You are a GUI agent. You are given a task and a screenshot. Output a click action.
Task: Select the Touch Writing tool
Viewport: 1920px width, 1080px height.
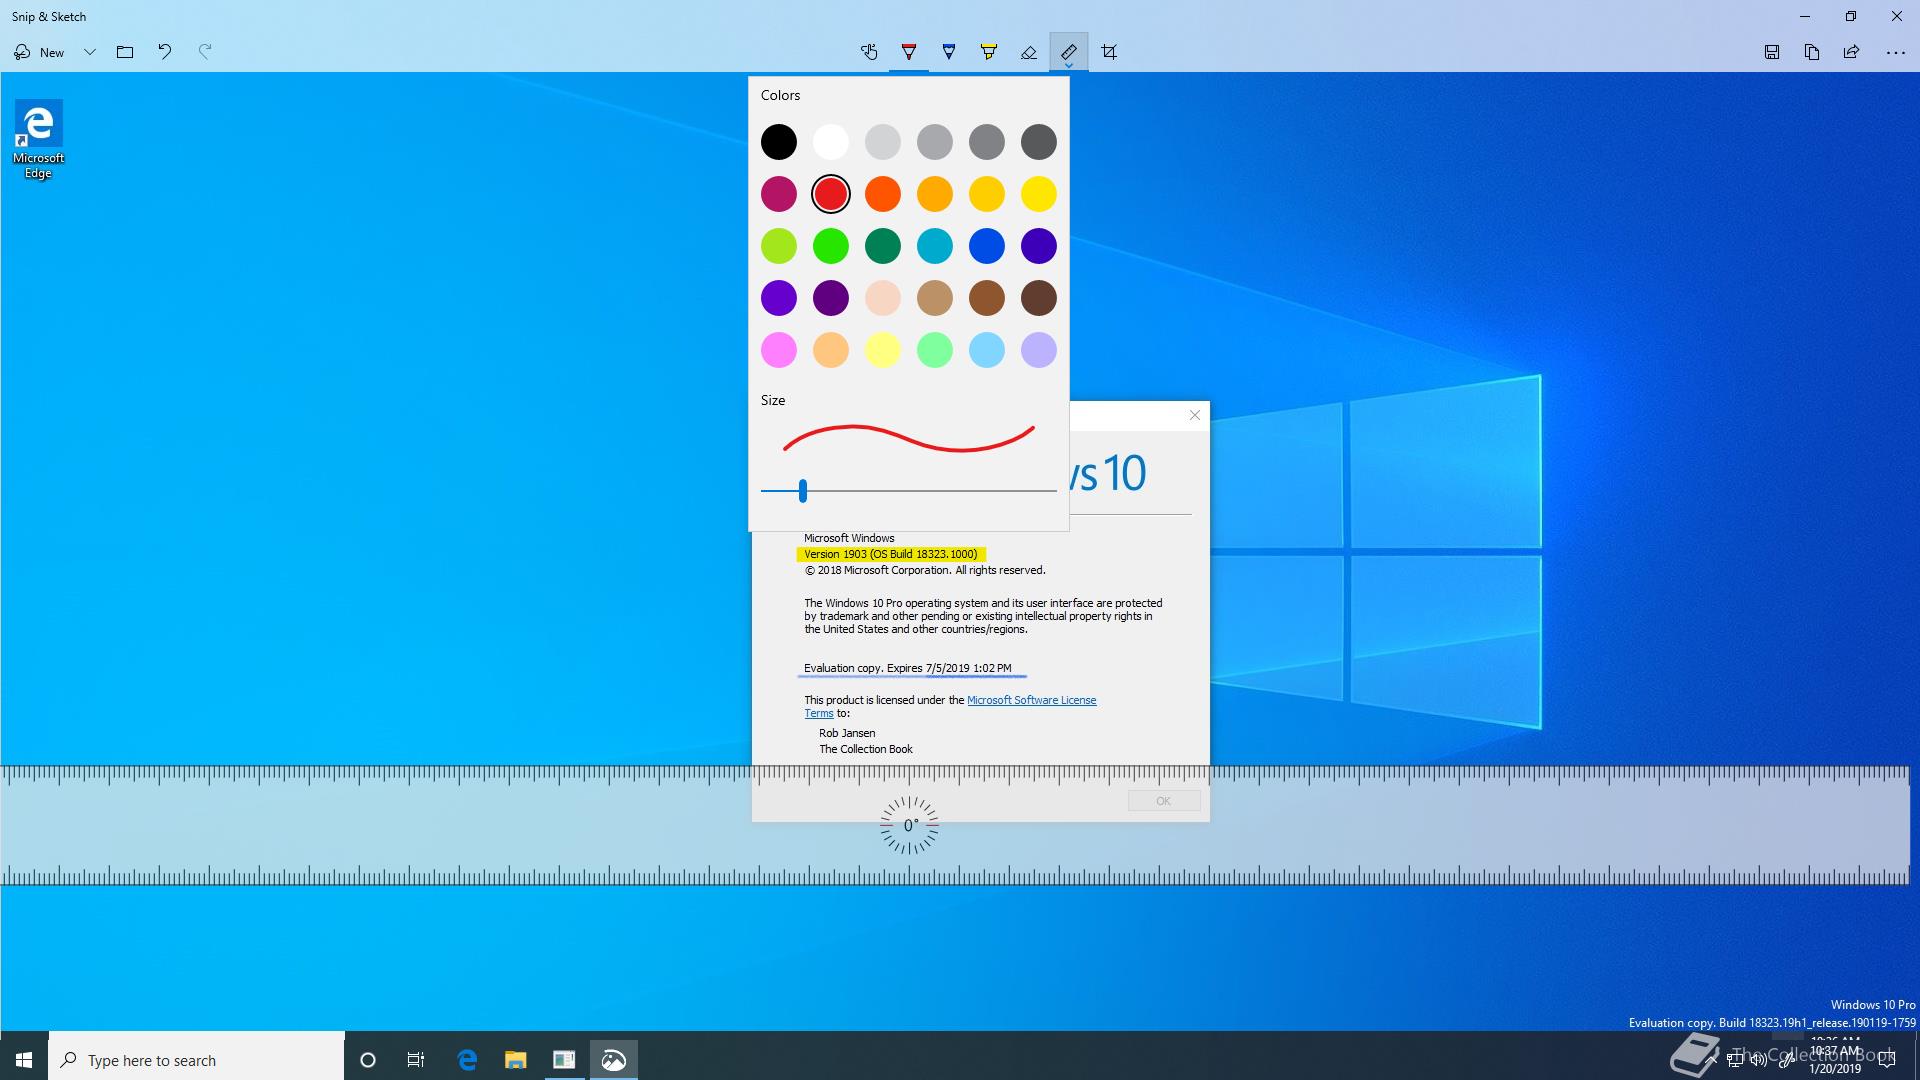coord(869,52)
